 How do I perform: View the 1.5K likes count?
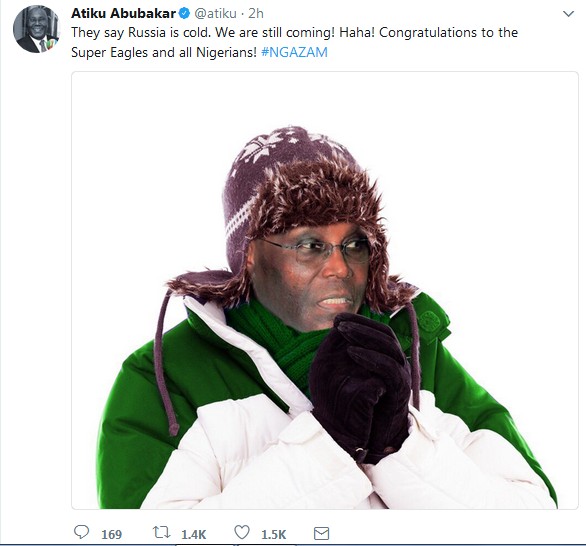(x=274, y=534)
